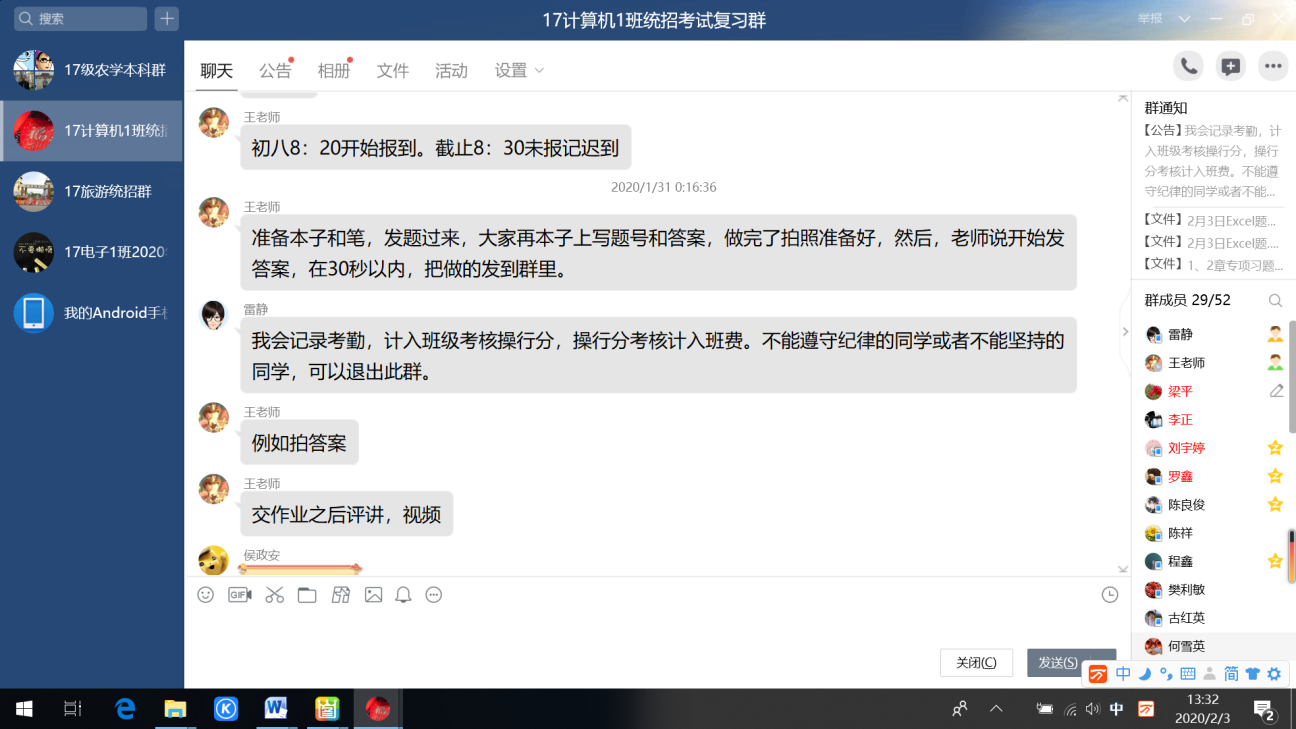Select the scissors screenshot tool
Screen dimensions: 1296x729
click(275, 595)
